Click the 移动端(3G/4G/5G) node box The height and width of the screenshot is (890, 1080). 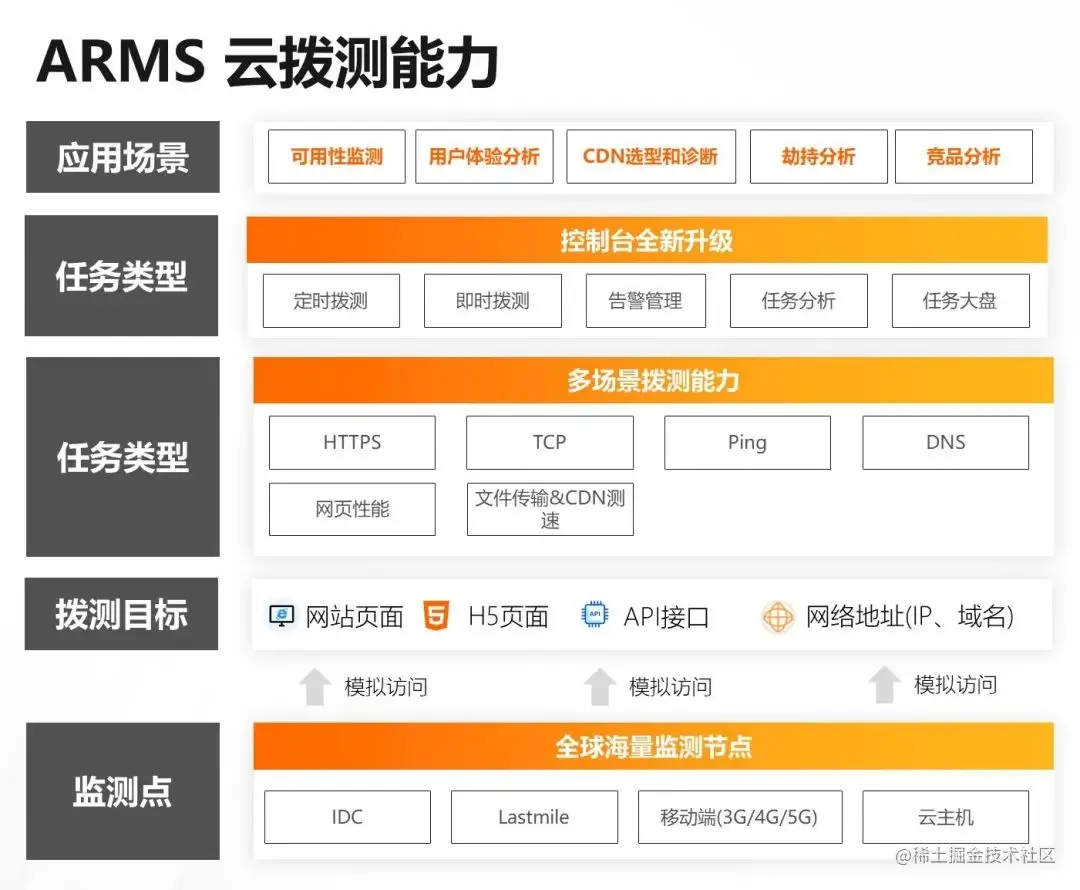pyautogui.click(x=740, y=817)
